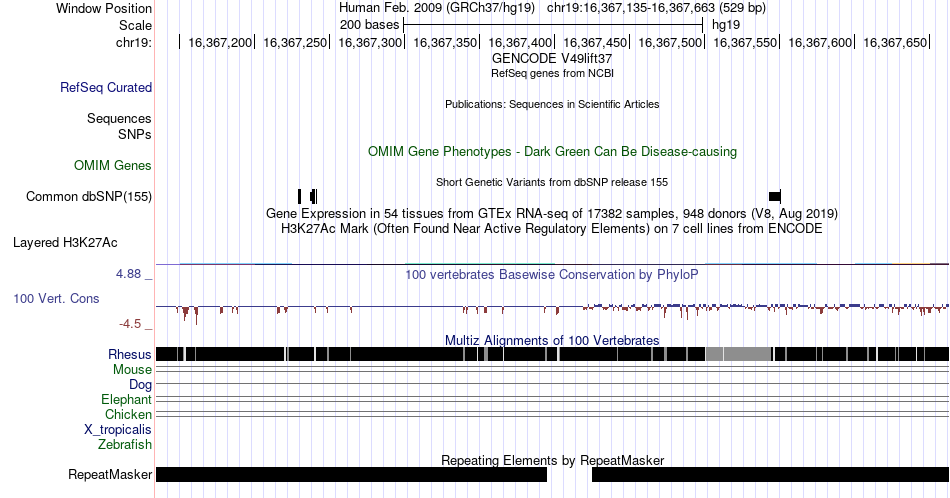This screenshot has width=950, height=498.
Task: Click the 4.88 PhyloP upper scale value
Action: click(x=128, y=274)
